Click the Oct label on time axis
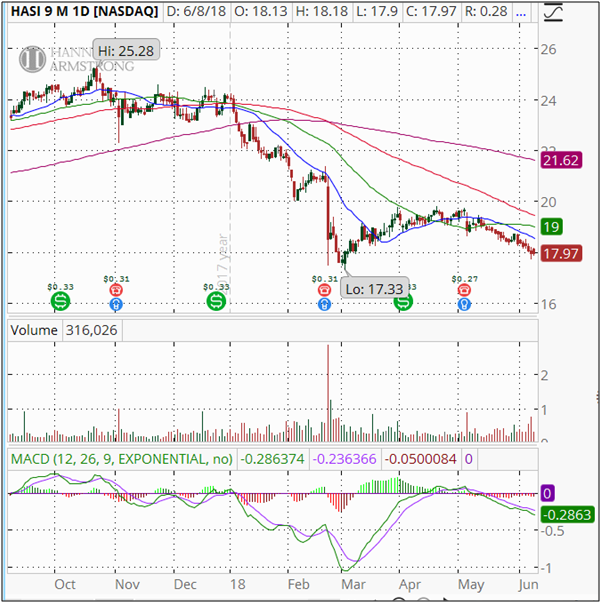Screen dimensions: 602x603 [65, 585]
